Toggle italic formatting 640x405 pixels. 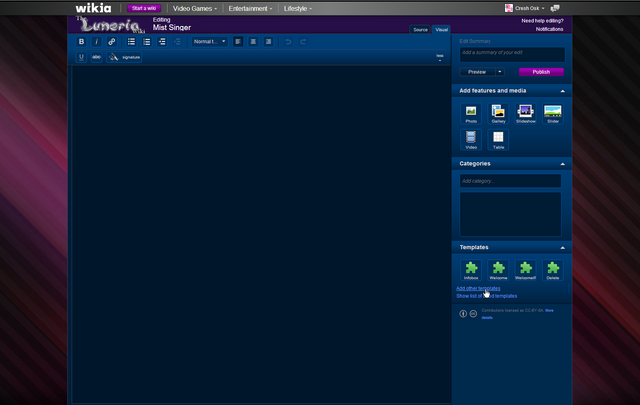coord(96,42)
